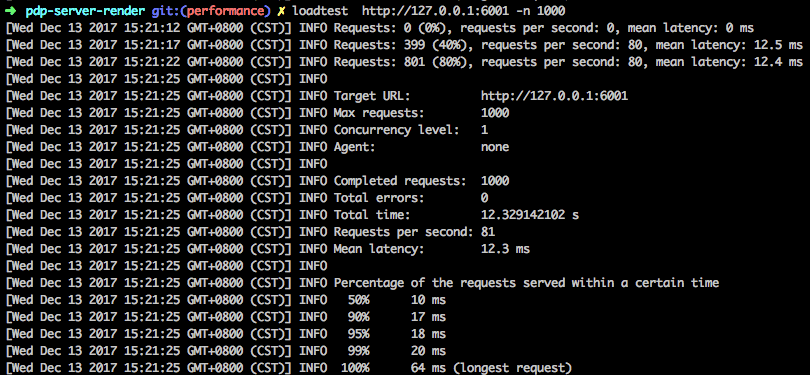Click the 'Requests per second:' summary label

pyautogui.click(x=403, y=232)
